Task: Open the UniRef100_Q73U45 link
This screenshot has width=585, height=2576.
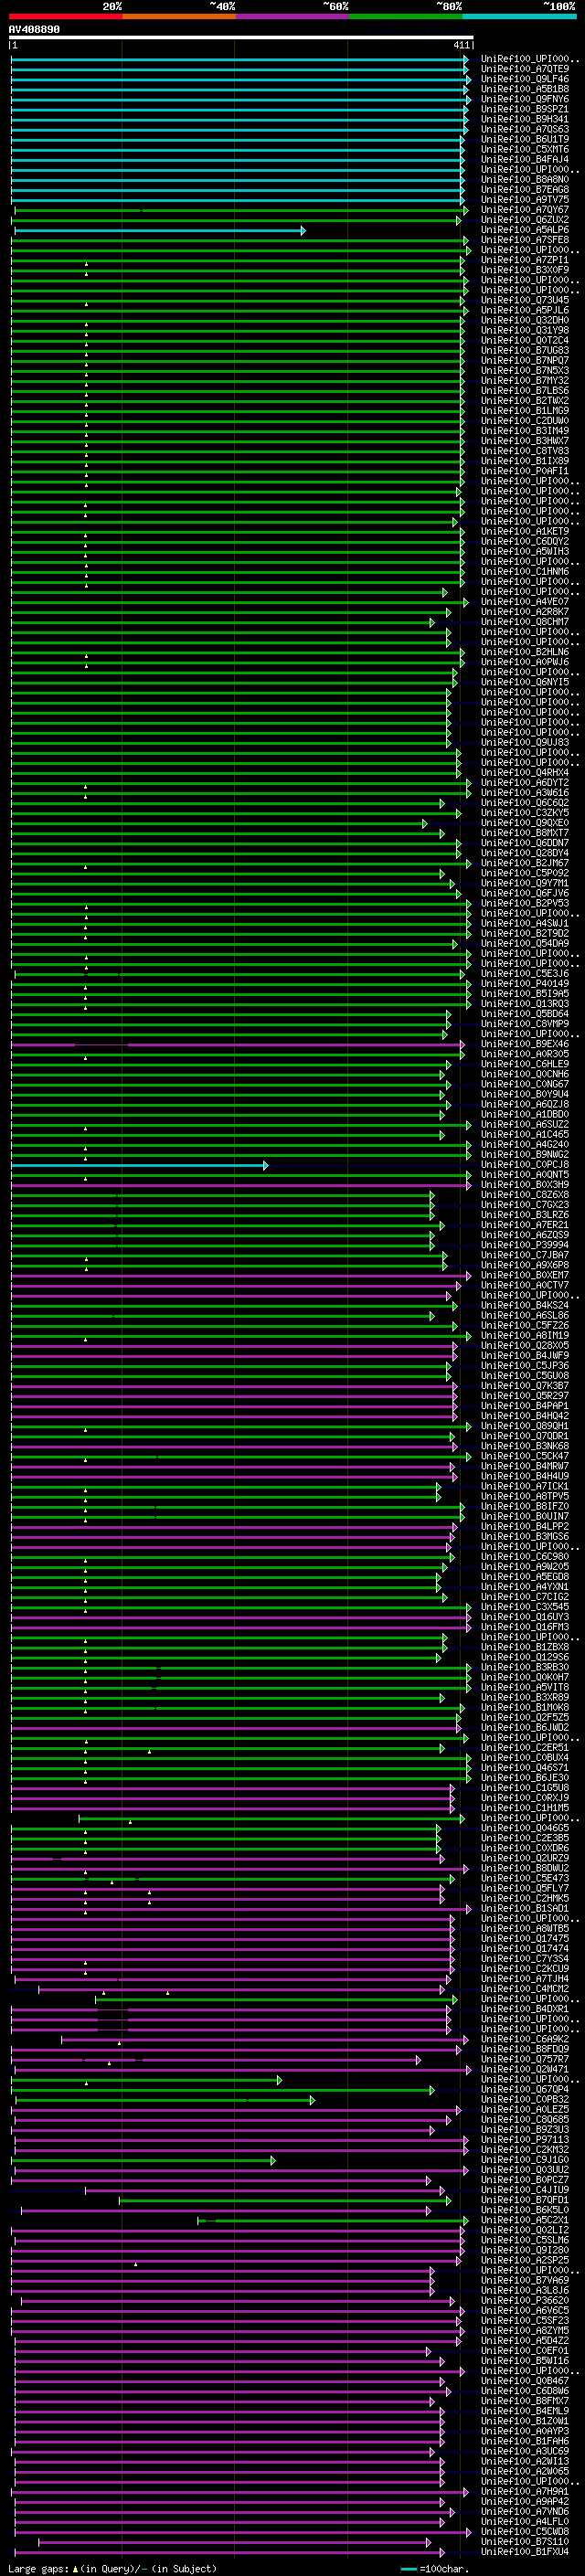Action: click(525, 300)
